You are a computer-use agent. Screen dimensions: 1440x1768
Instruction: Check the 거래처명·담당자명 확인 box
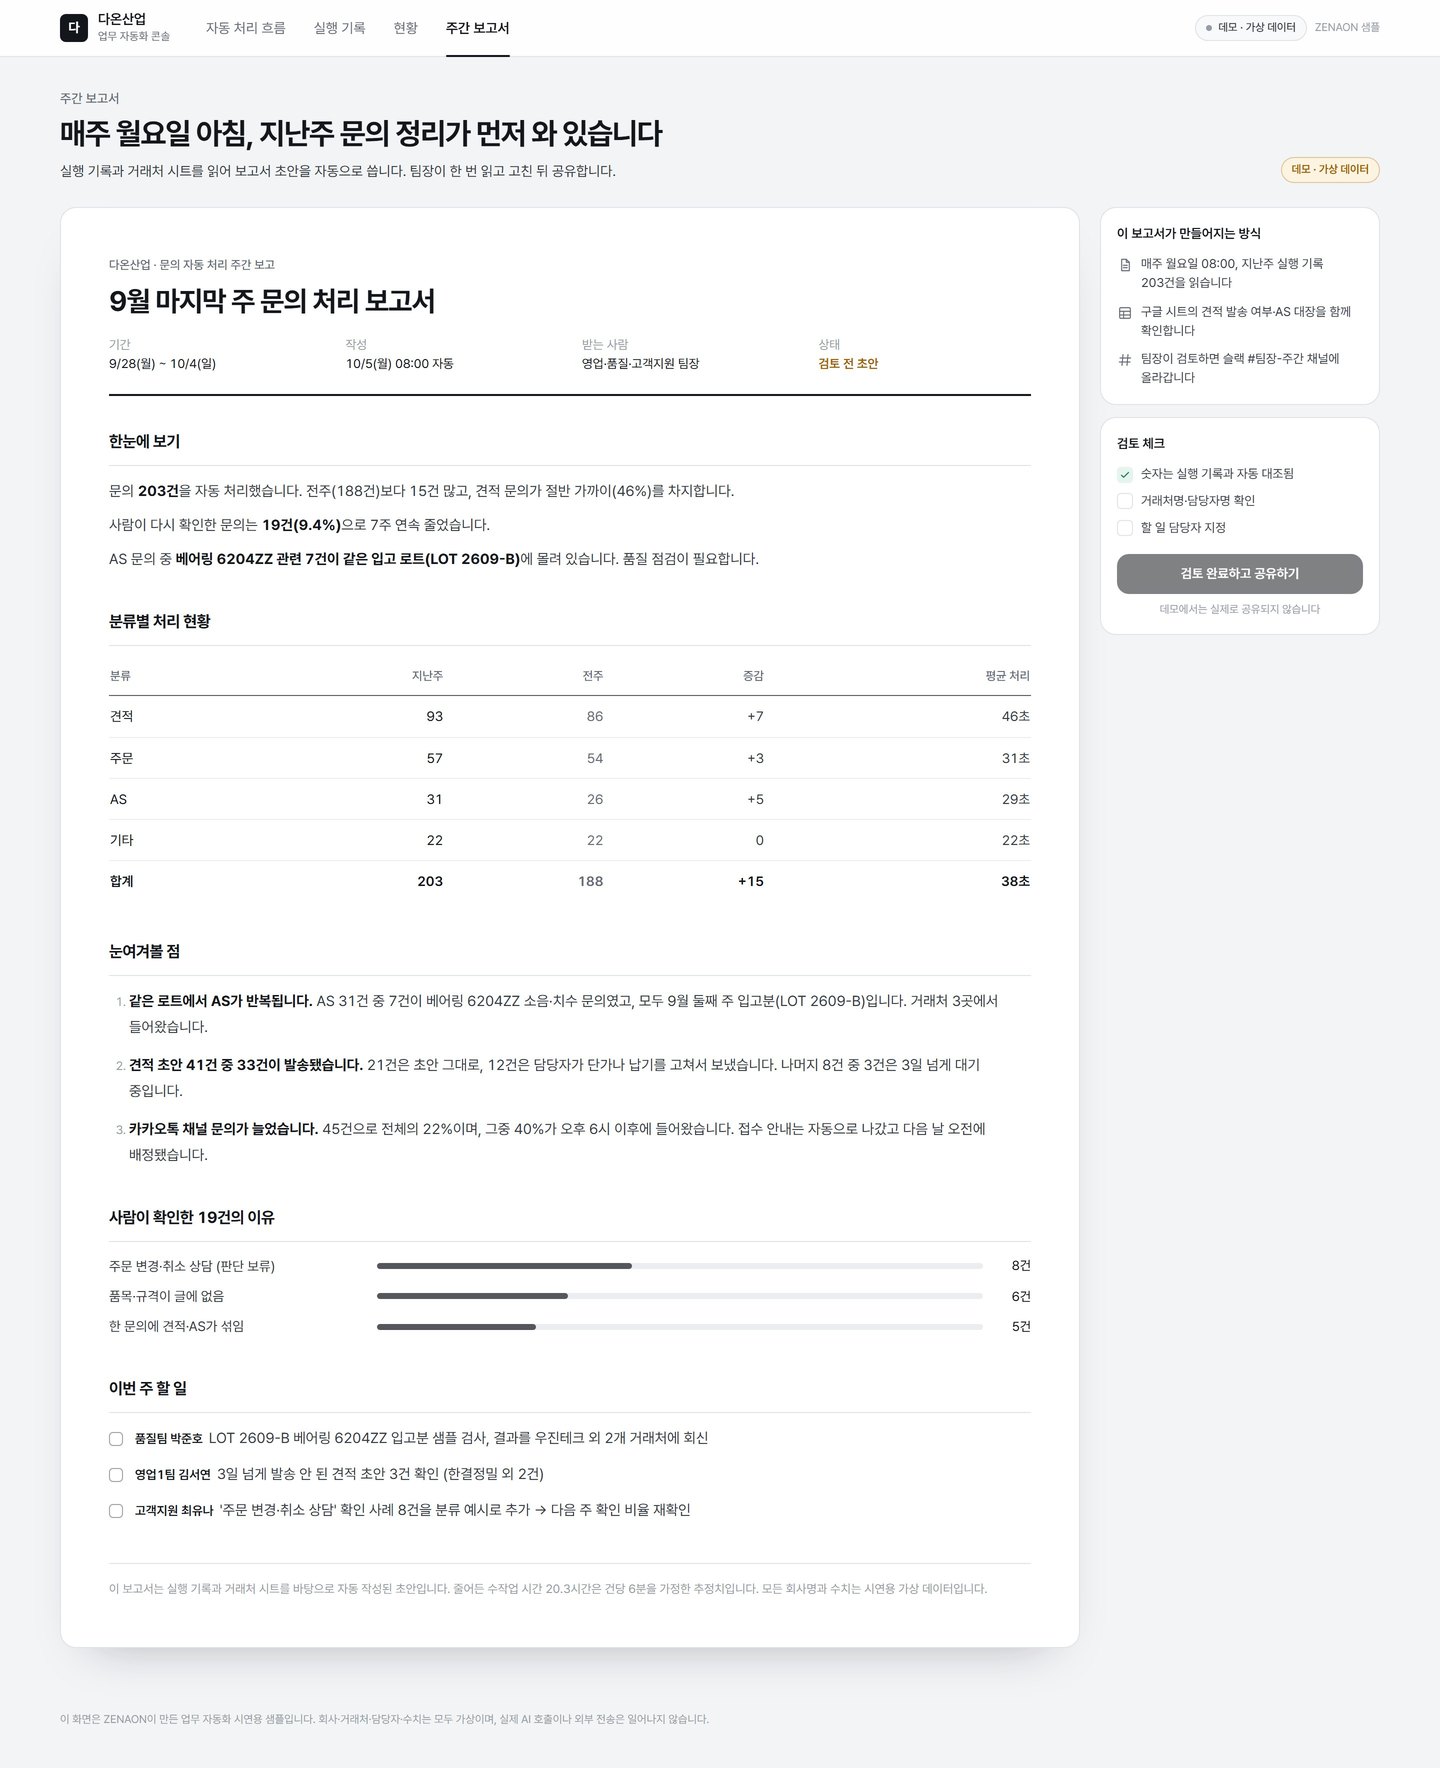(x=1125, y=501)
